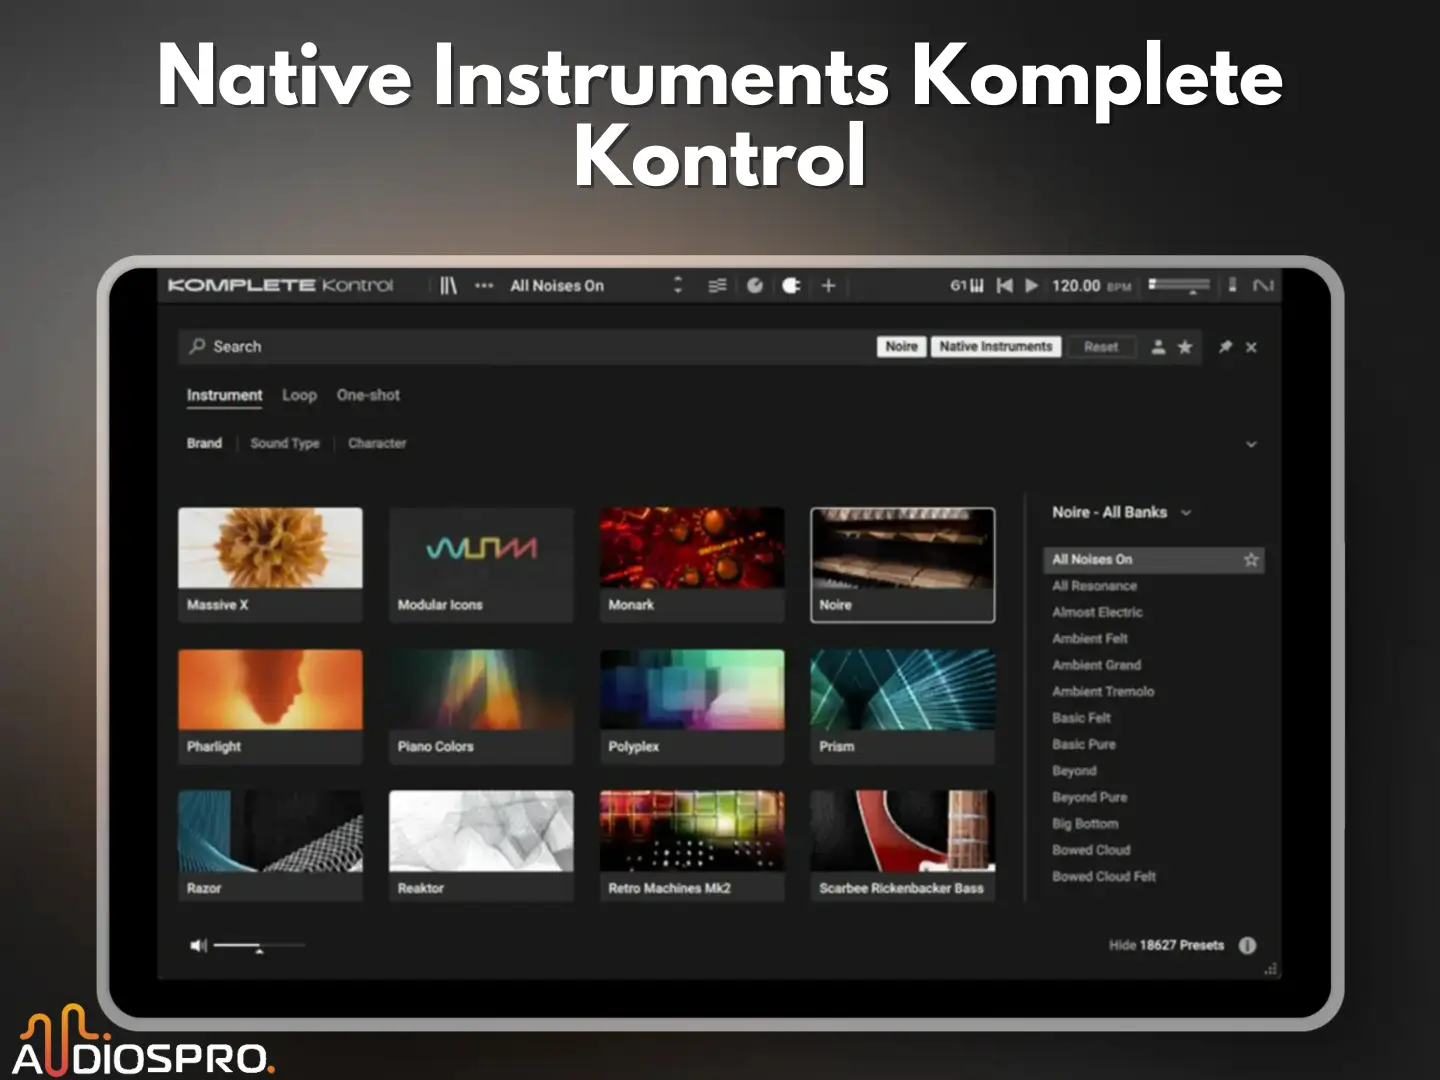Select the Retro Machines Mk2 thumbnail
The height and width of the screenshot is (1080, 1440).
(692, 846)
